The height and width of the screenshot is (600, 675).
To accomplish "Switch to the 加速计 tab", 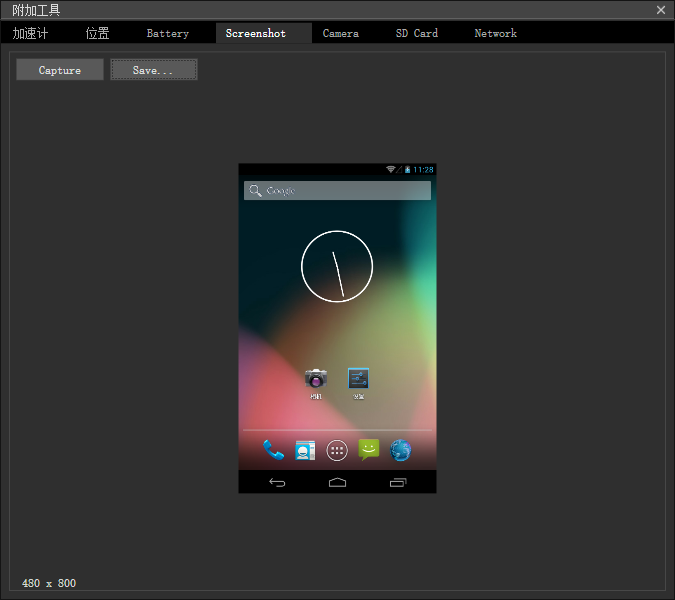I will (x=30, y=33).
